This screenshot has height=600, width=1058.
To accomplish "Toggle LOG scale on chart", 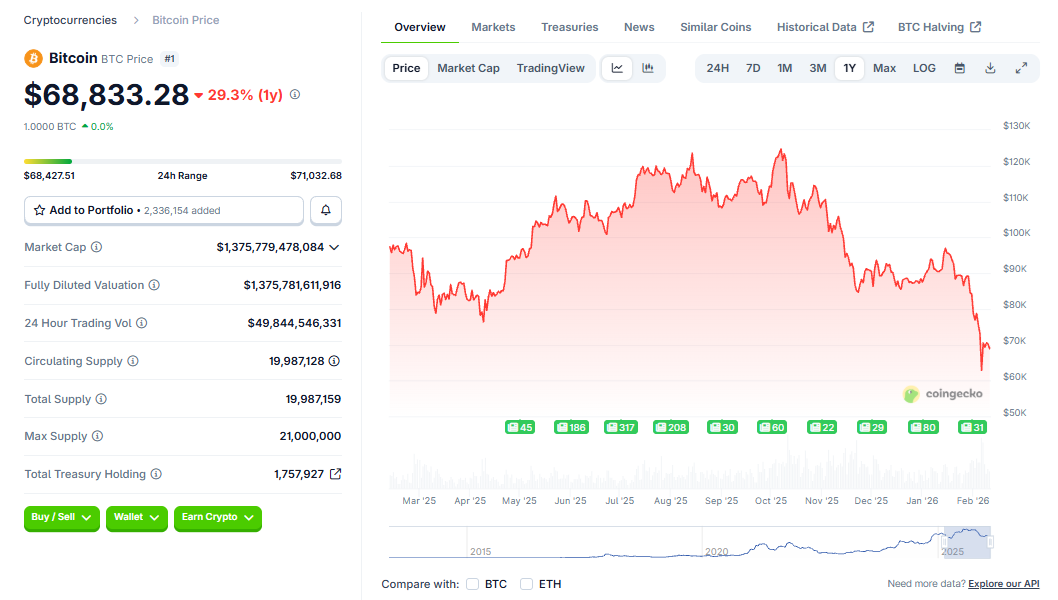I will [924, 68].
